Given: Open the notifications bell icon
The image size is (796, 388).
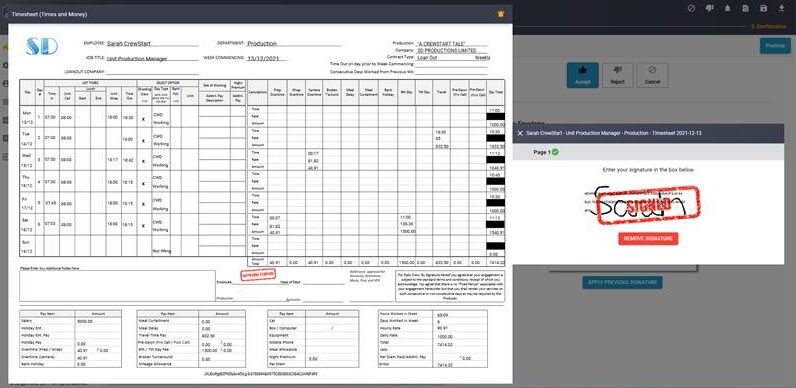Looking at the screenshot, I should pos(727,8).
